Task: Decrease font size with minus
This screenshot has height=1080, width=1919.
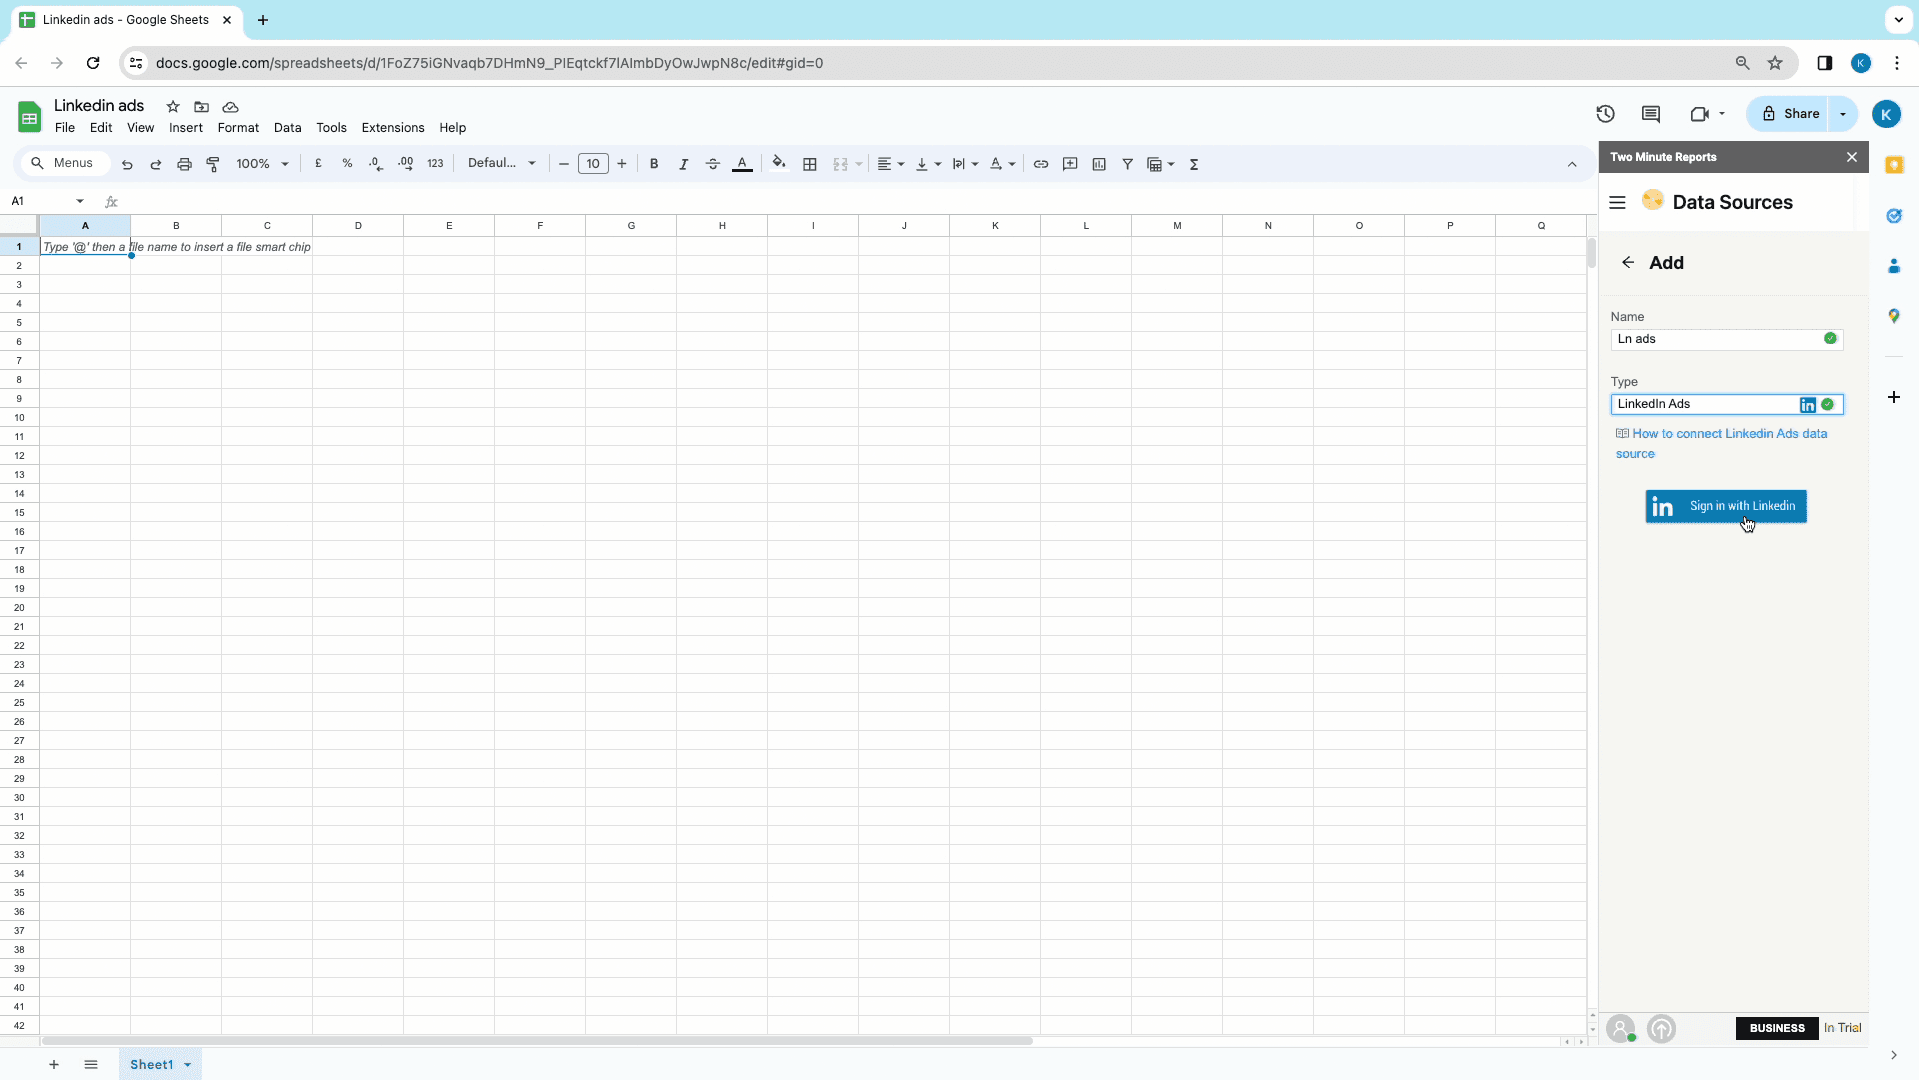Action: click(564, 164)
